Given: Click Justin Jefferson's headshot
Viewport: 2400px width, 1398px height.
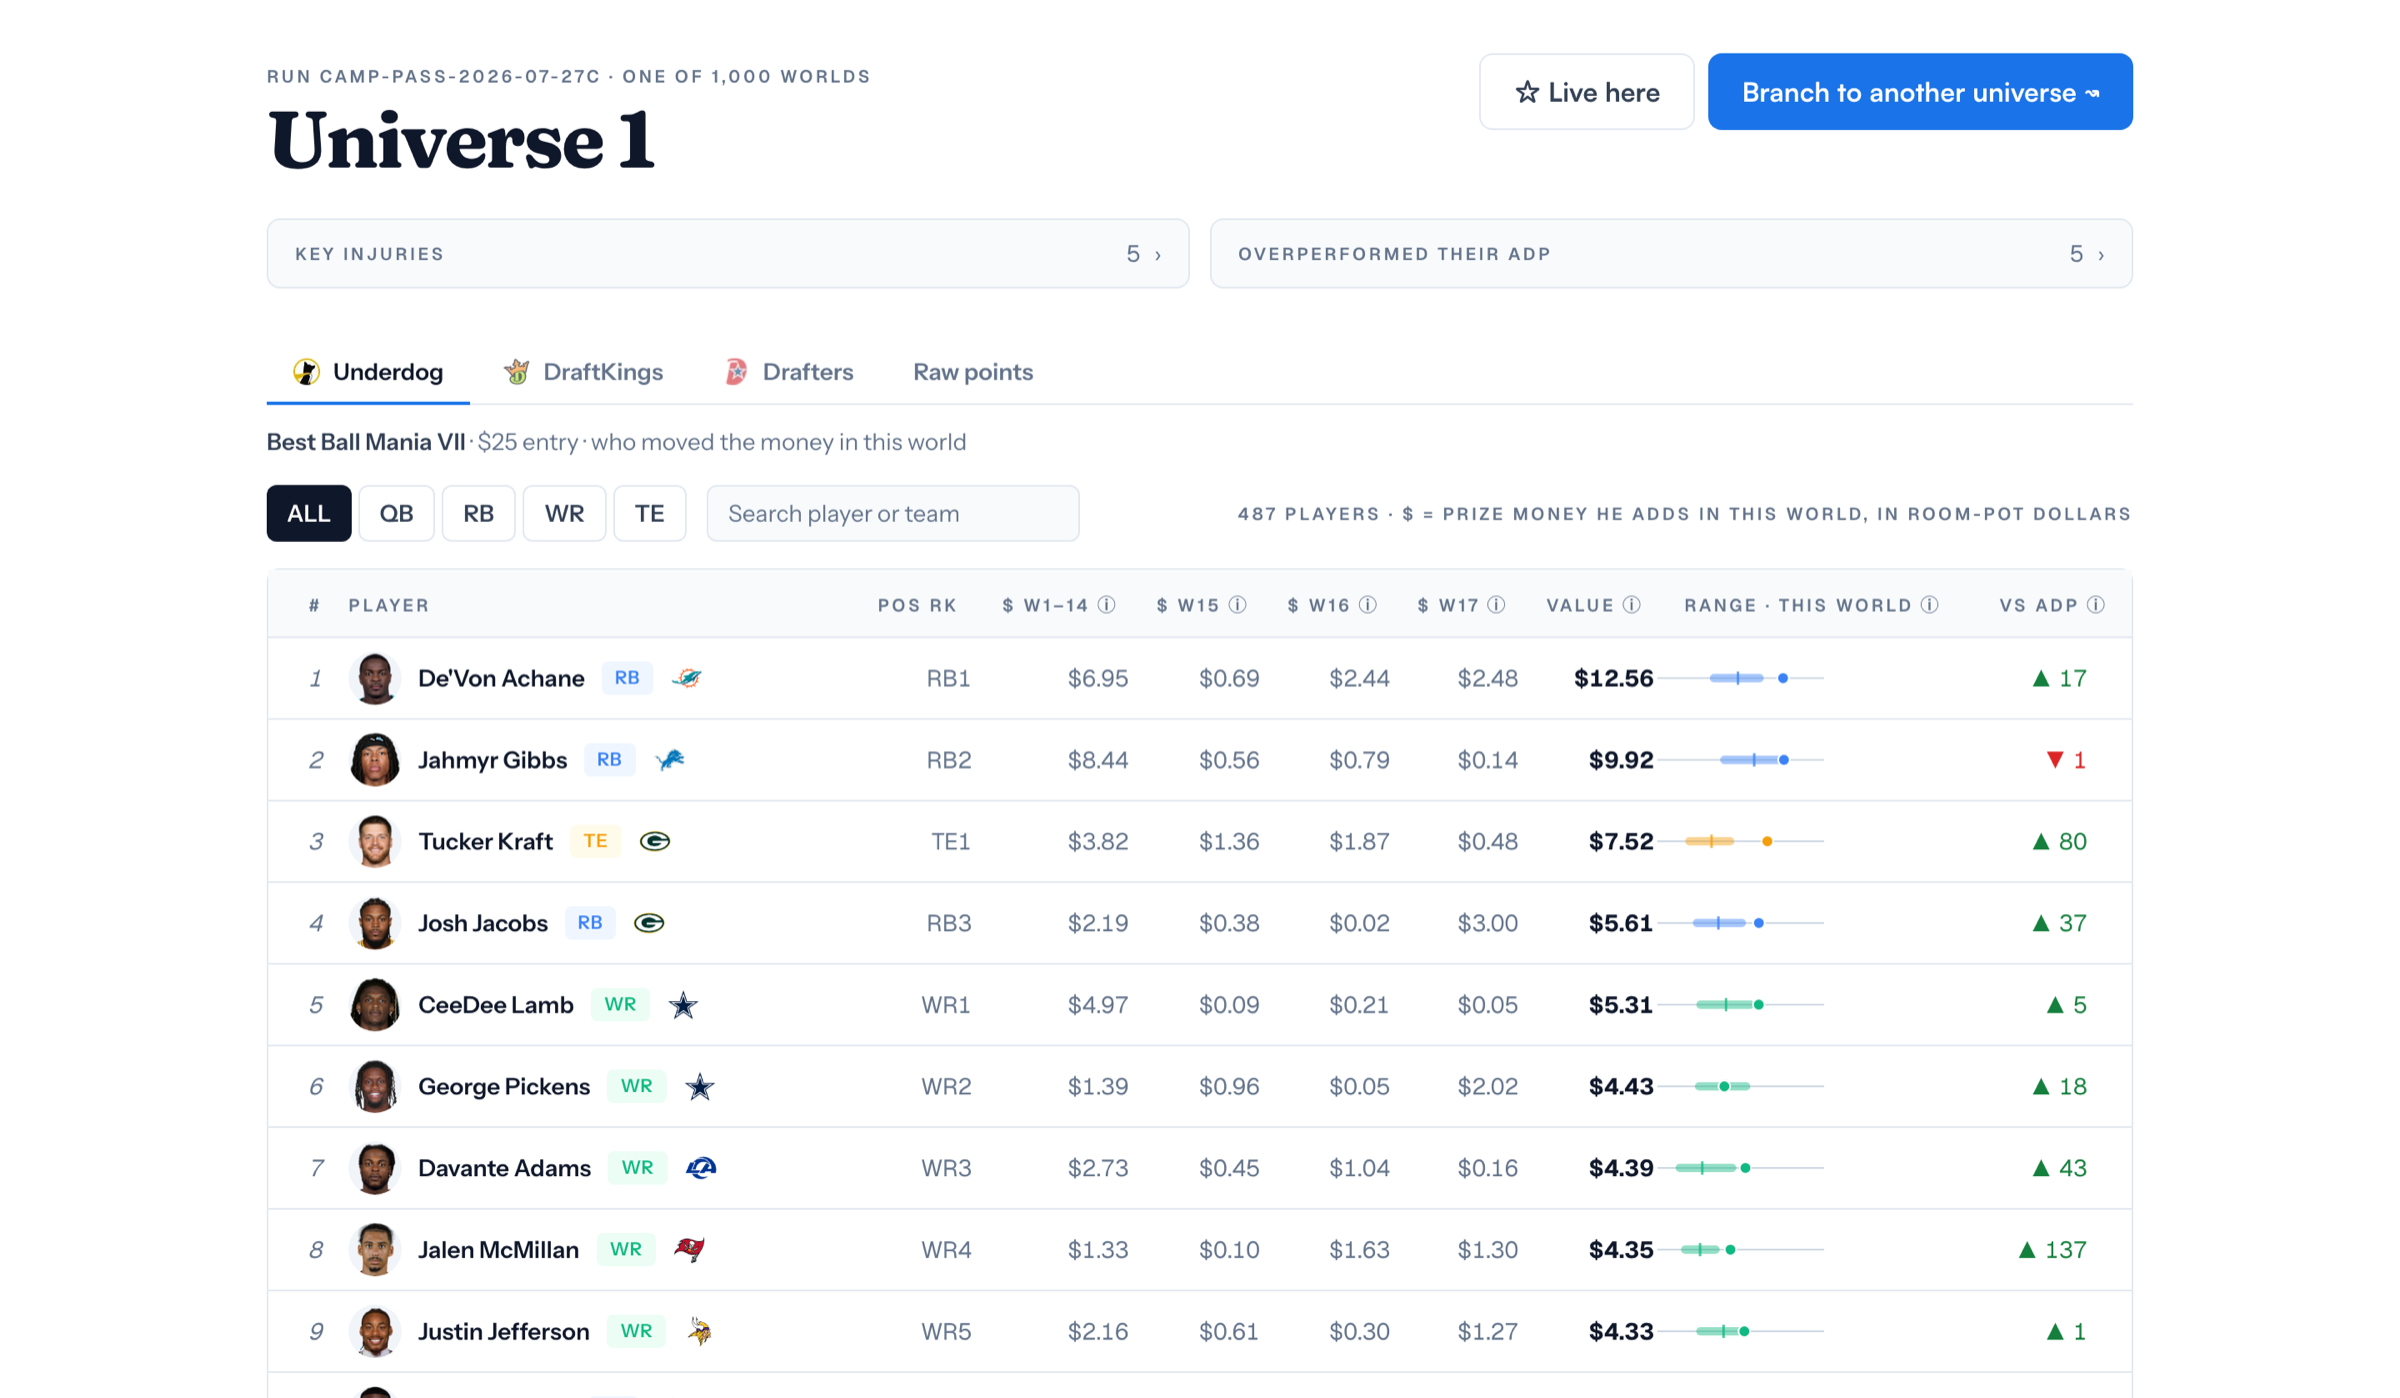Looking at the screenshot, I should point(375,1332).
